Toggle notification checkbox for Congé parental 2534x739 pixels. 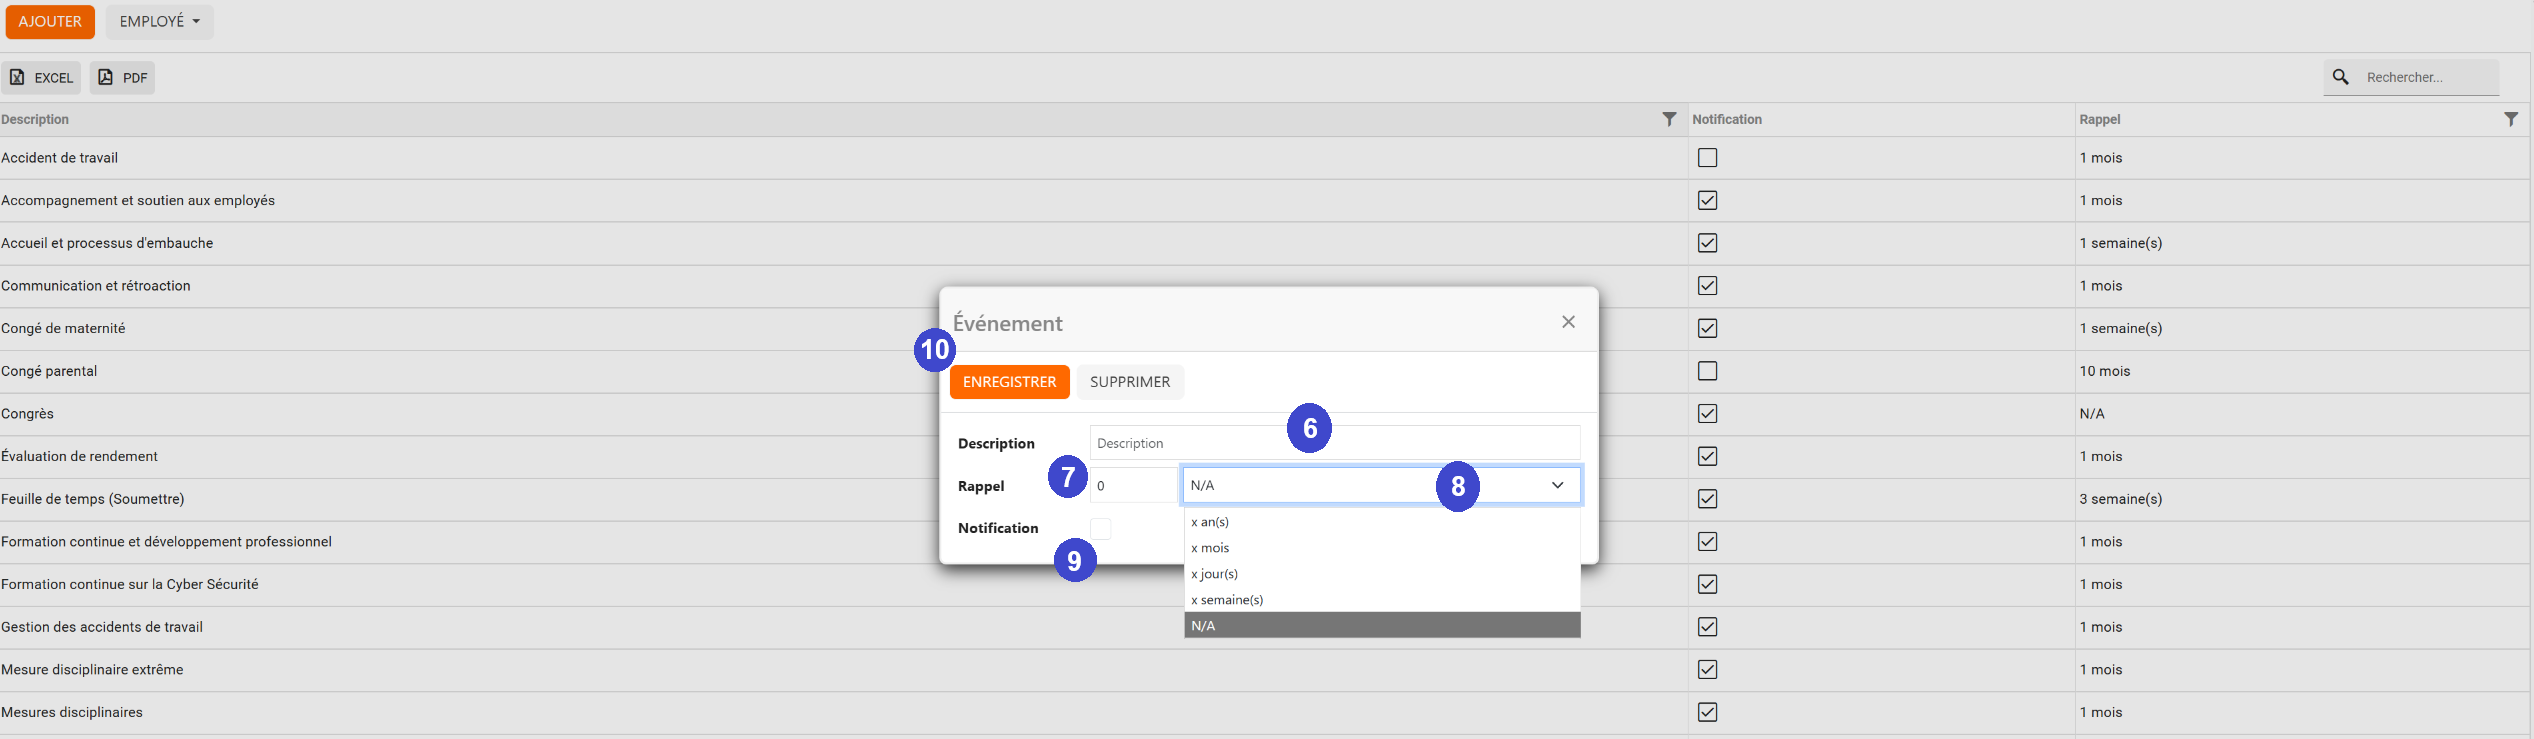point(1707,371)
